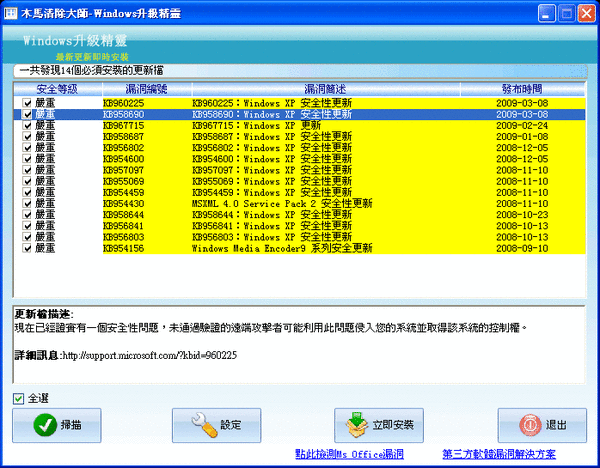Click the application icon in title bar
This screenshot has height=468, width=600.
point(10,13)
